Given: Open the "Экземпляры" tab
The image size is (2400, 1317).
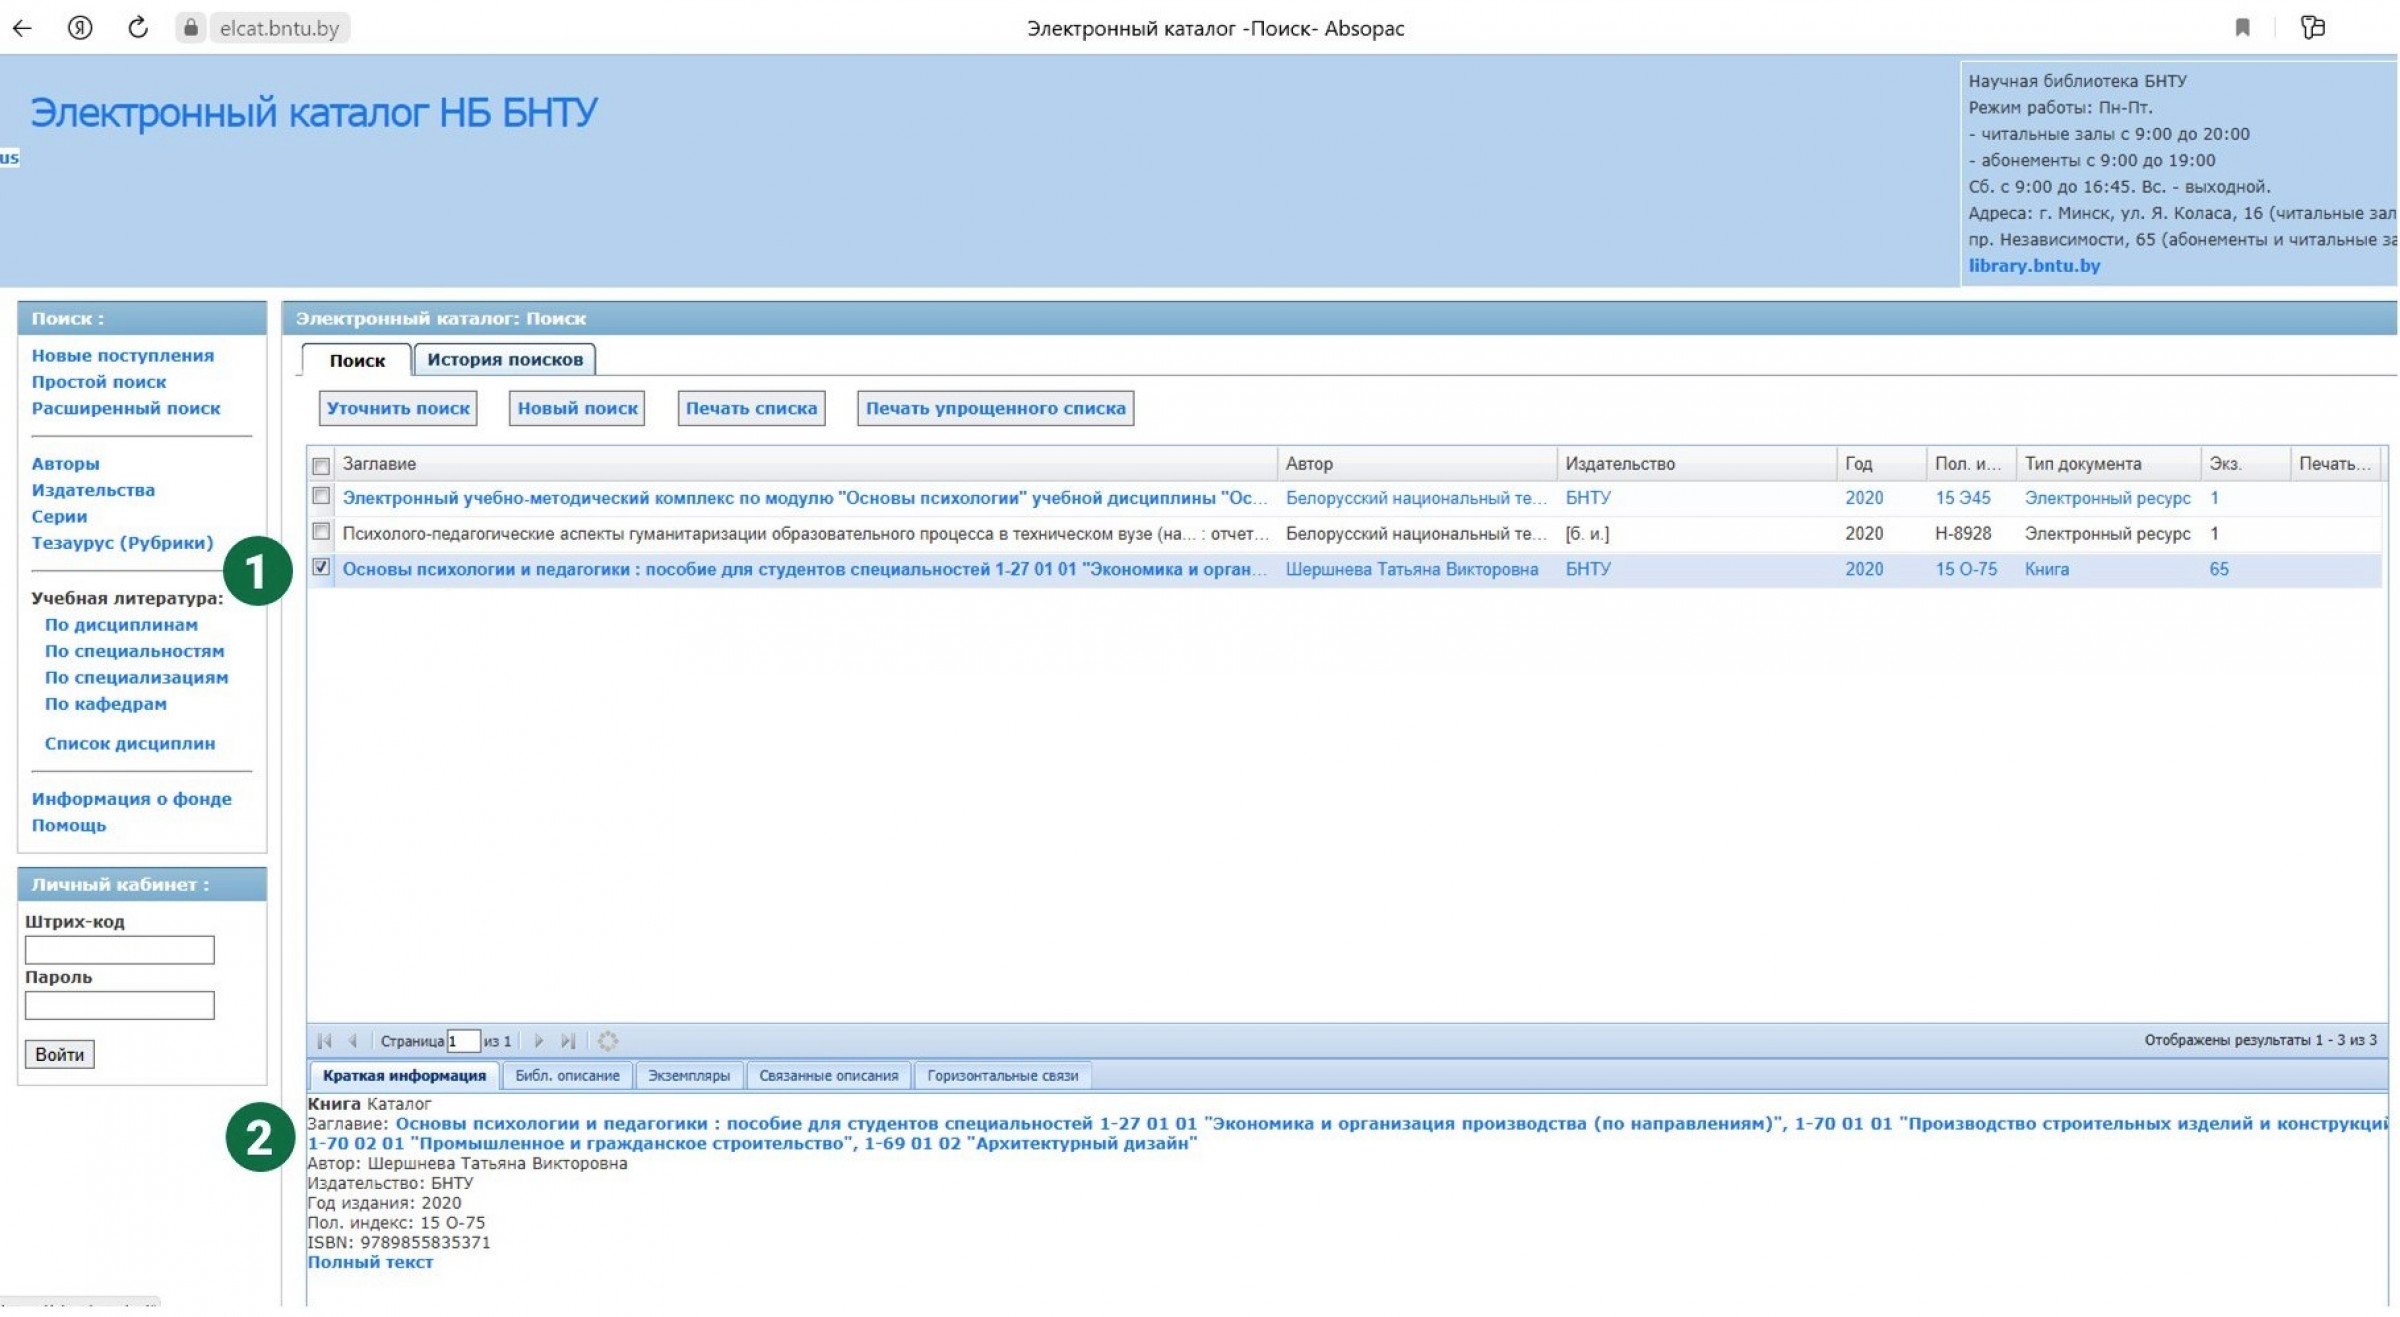Looking at the screenshot, I should [x=688, y=1076].
